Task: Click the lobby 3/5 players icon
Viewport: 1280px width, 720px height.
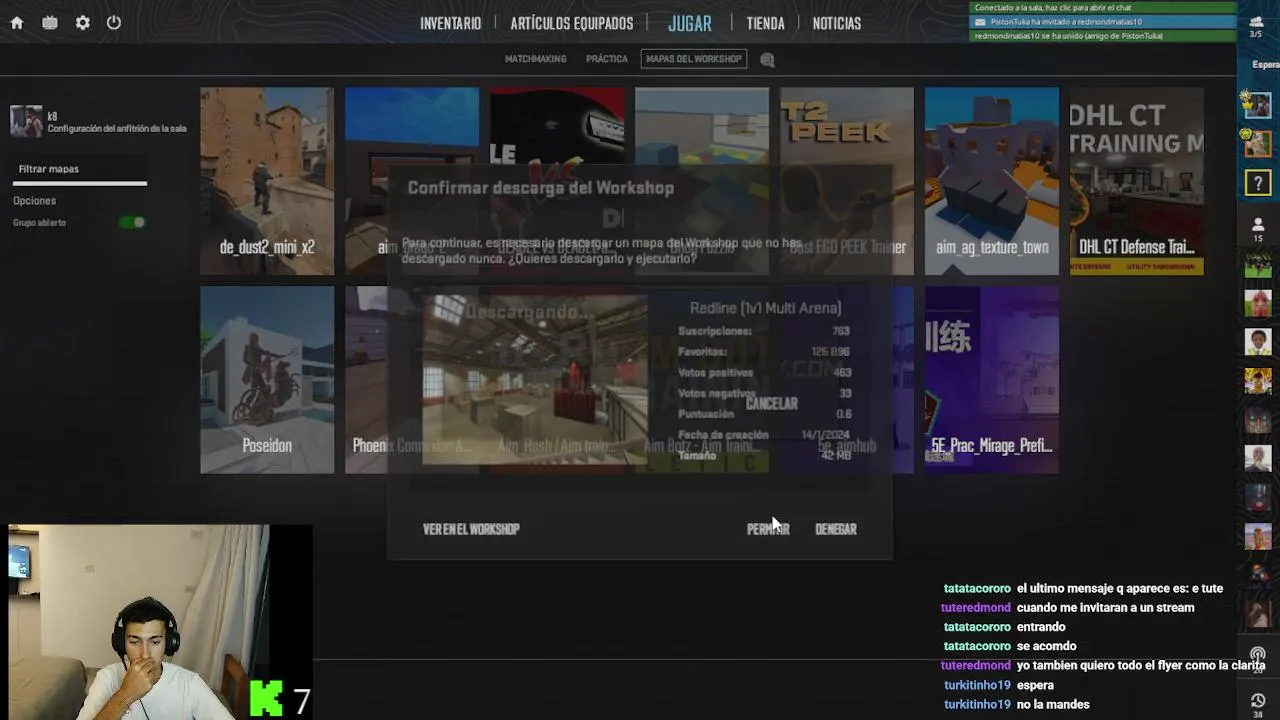Action: (x=1256, y=27)
